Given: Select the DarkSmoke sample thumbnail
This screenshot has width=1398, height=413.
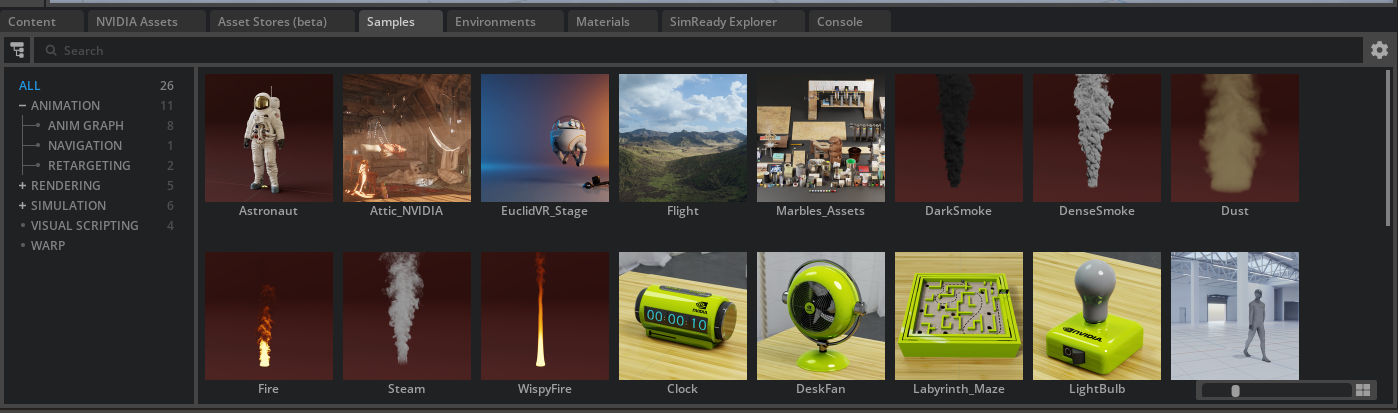Looking at the screenshot, I should click(959, 138).
